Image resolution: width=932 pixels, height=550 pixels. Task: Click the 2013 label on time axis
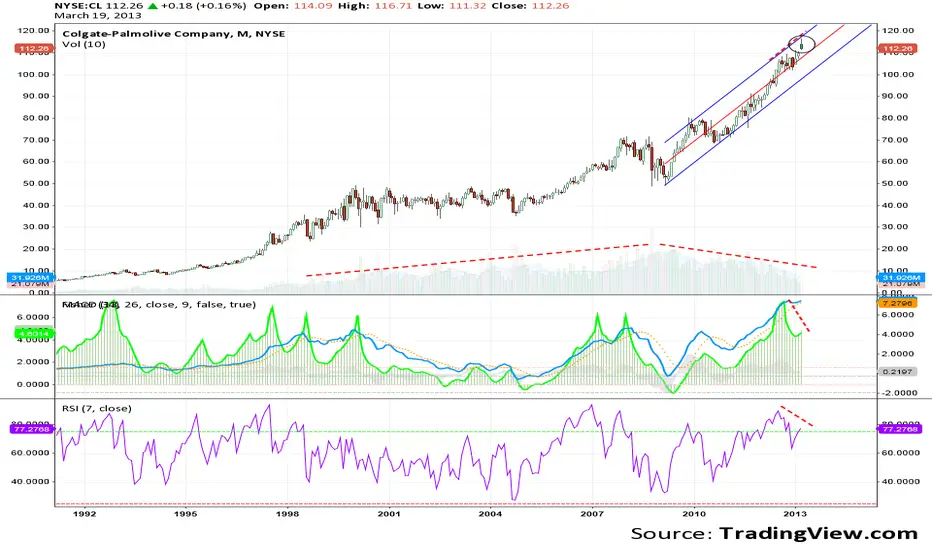[x=795, y=514]
